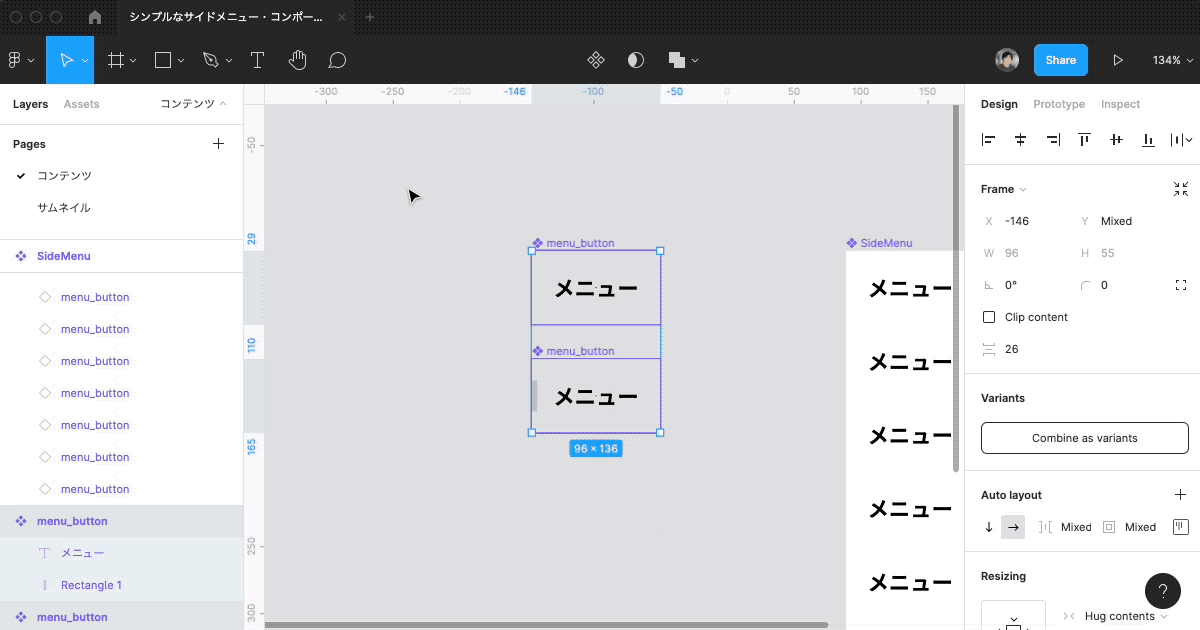
Task: Click the Align left icon
Action: (x=989, y=140)
